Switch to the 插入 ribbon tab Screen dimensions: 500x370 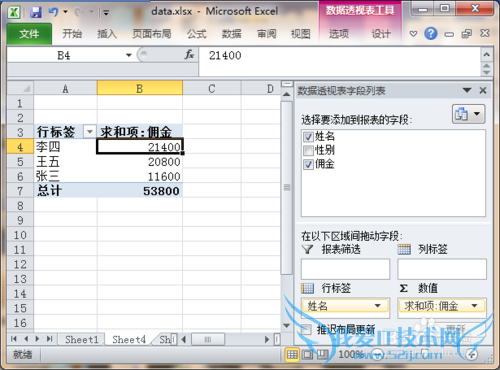point(107,34)
